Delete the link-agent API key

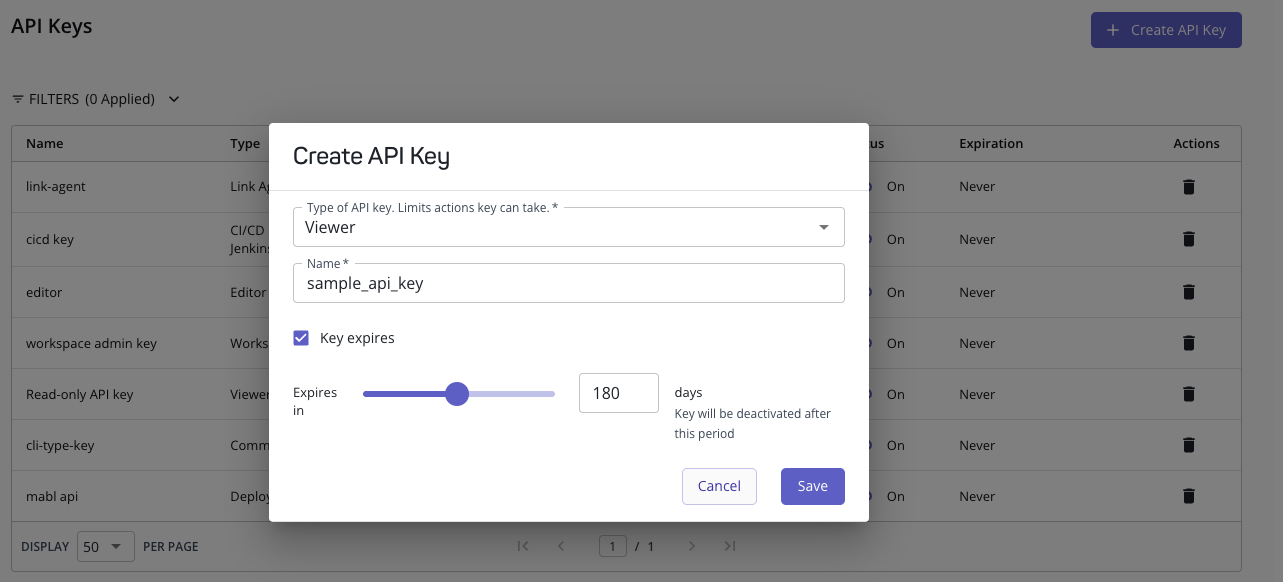pos(1188,186)
